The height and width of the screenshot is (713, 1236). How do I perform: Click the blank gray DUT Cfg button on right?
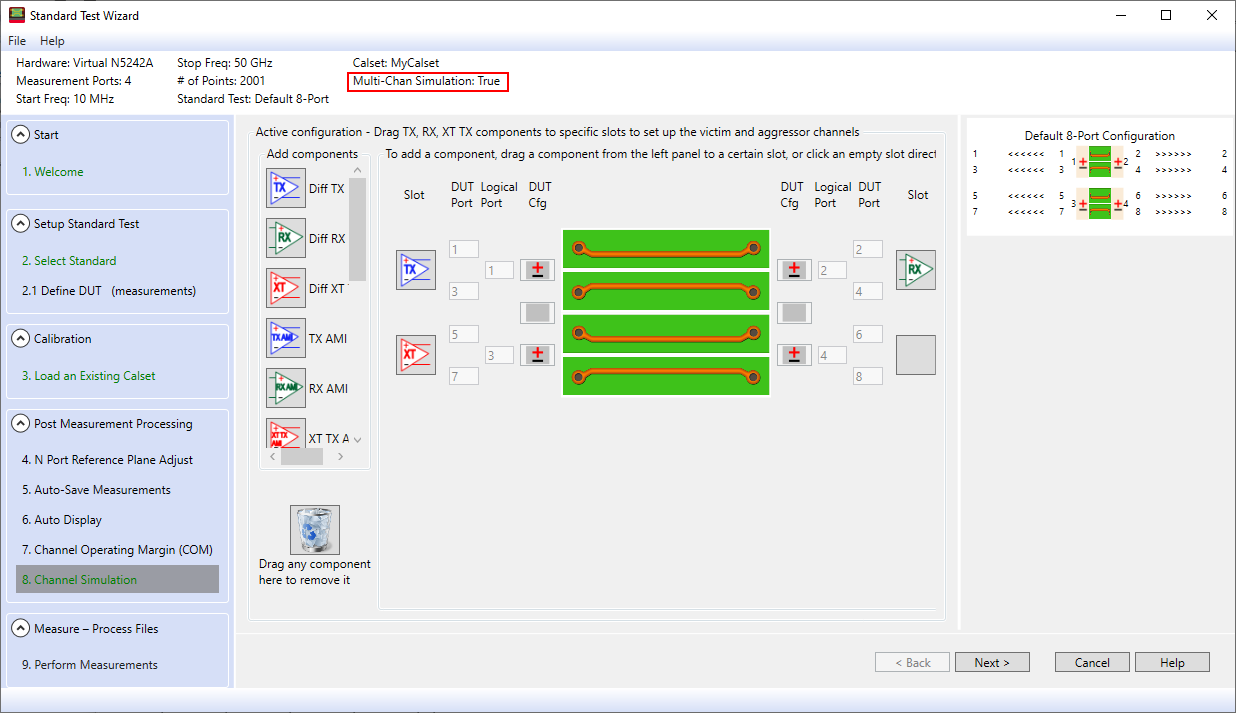[x=794, y=312]
